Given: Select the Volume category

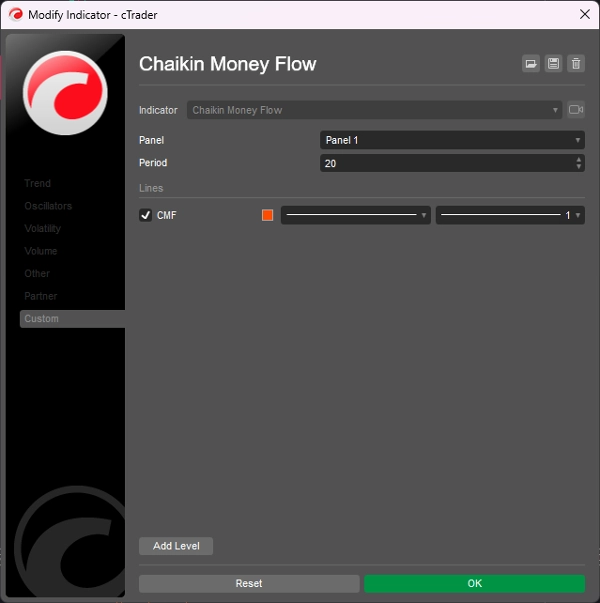Looking at the screenshot, I should pyautogui.click(x=41, y=251).
